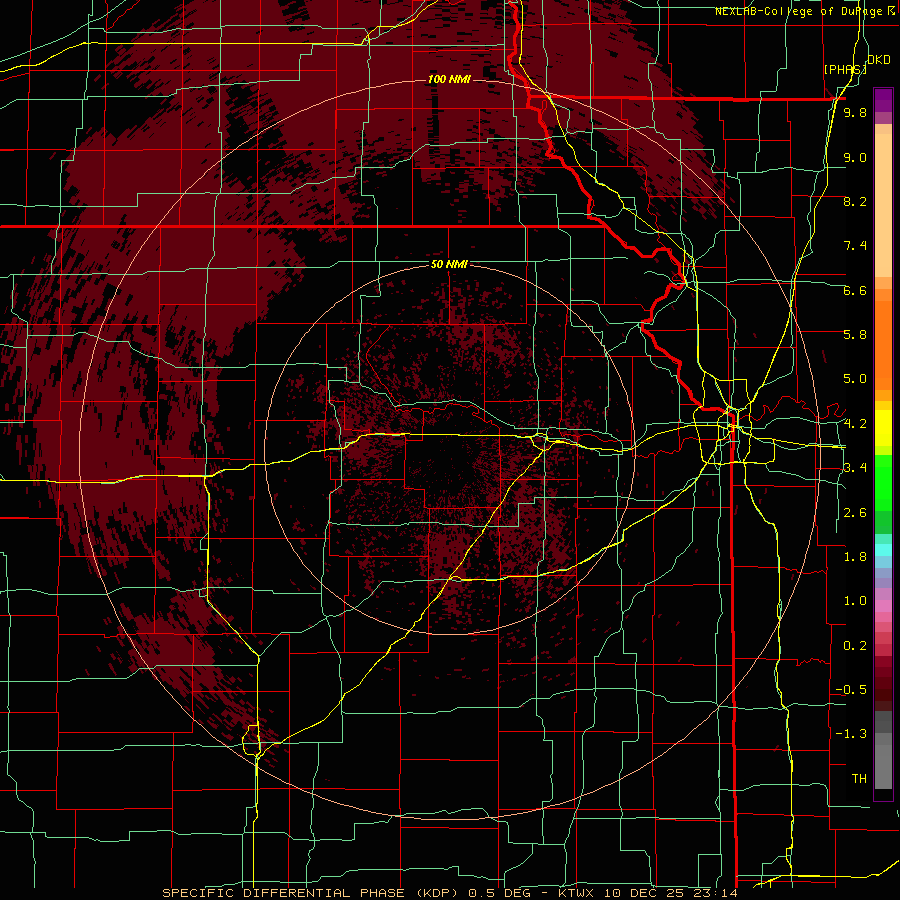Click the 1.8 value on the color scale
The height and width of the screenshot is (900, 900).
tap(855, 557)
